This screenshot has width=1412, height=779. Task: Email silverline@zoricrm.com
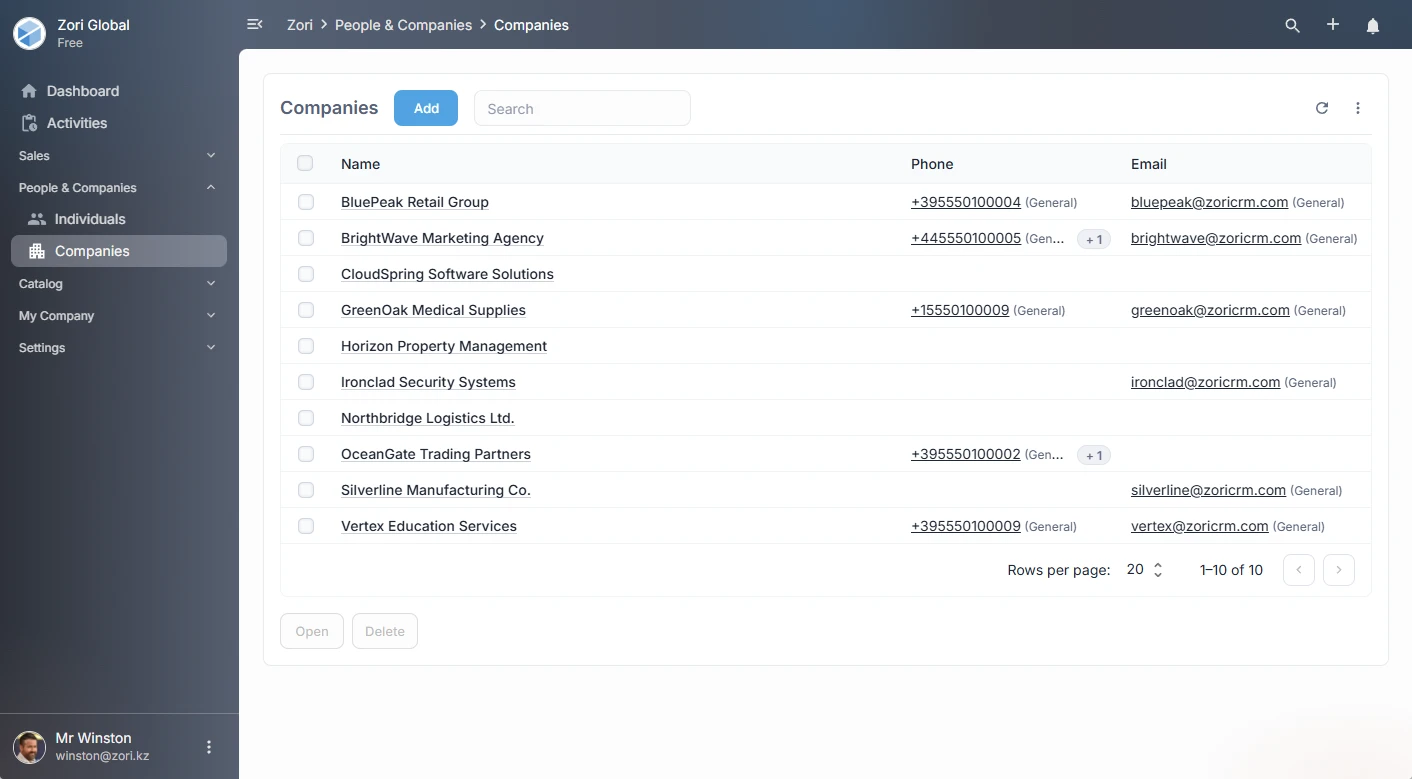pos(1208,490)
